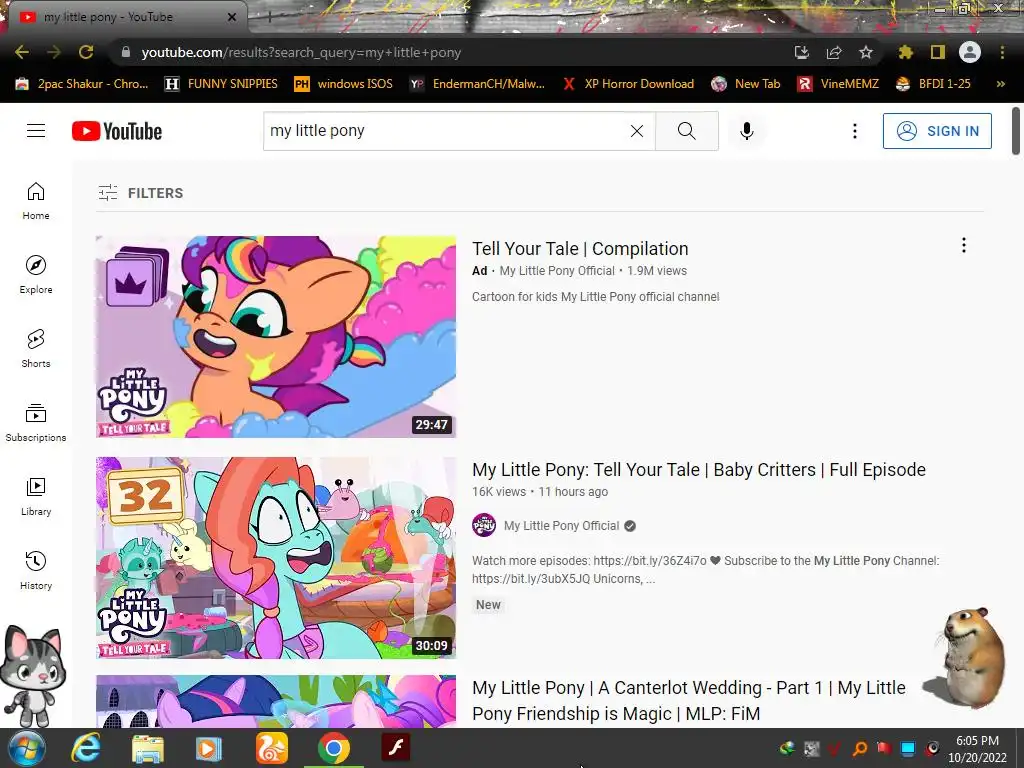Click share page icon in address bar
This screenshot has height=768, width=1024.
coord(834,52)
